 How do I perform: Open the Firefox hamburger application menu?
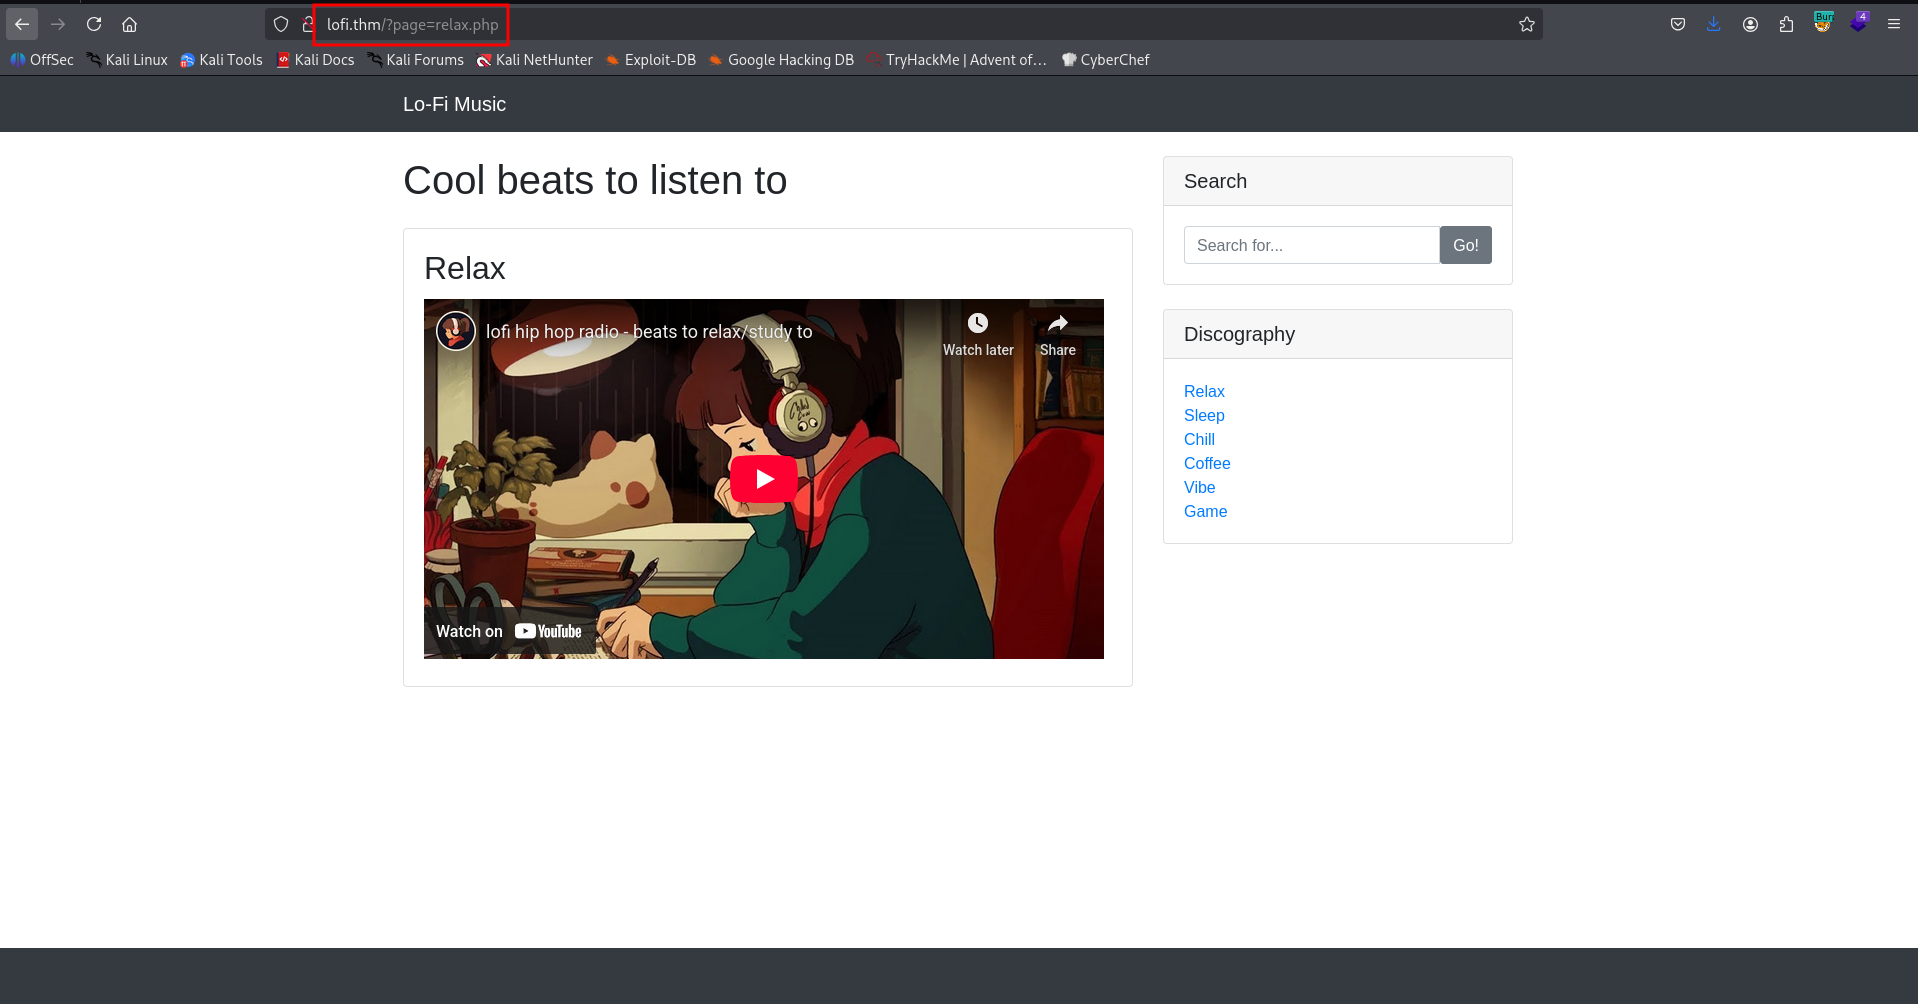tap(1894, 24)
